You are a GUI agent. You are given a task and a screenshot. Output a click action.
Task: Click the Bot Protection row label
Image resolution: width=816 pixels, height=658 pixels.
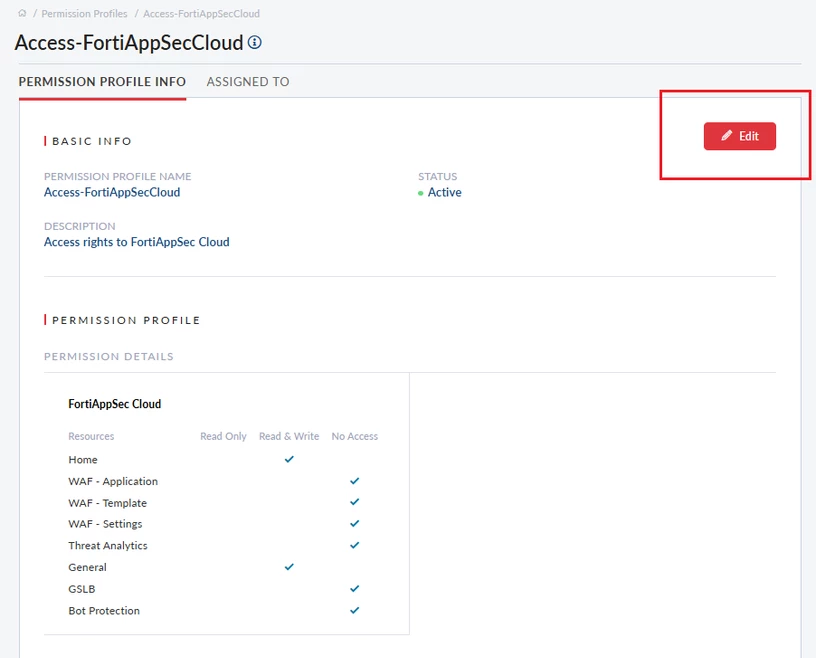click(104, 611)
